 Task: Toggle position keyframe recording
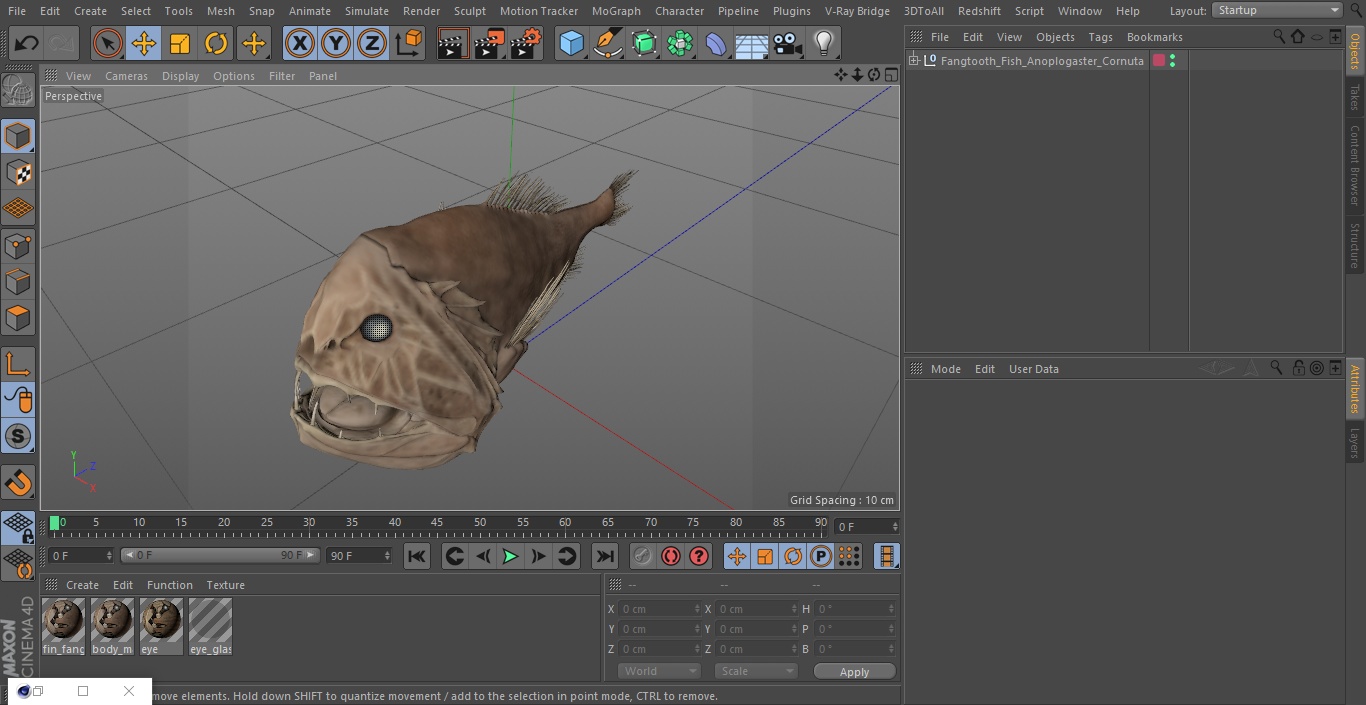[737, 556]
